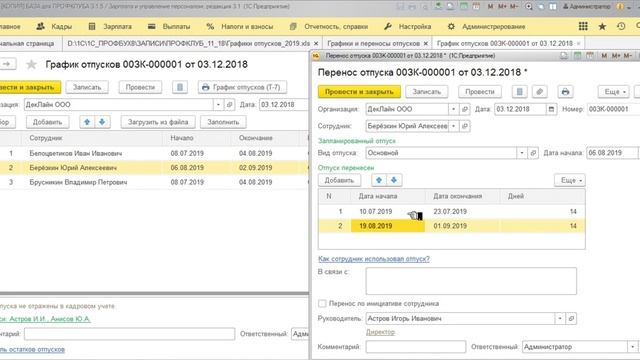Screen dimensions: 640x360
Task: Switch to Графики и переносы отпусков tab
Action: coord(373,43)
